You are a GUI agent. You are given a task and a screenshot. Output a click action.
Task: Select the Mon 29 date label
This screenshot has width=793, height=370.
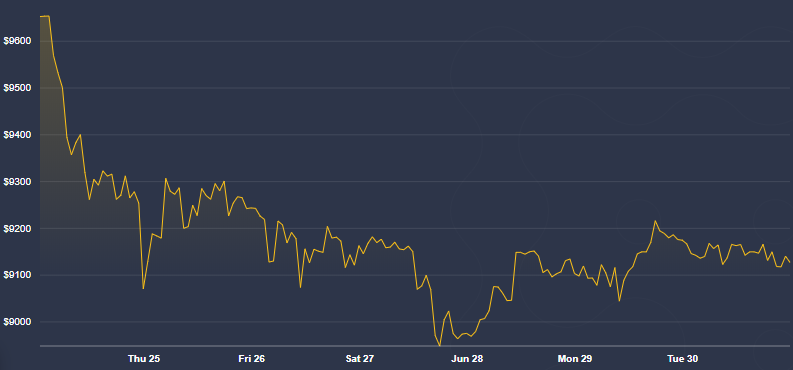[x=575, y=359]
